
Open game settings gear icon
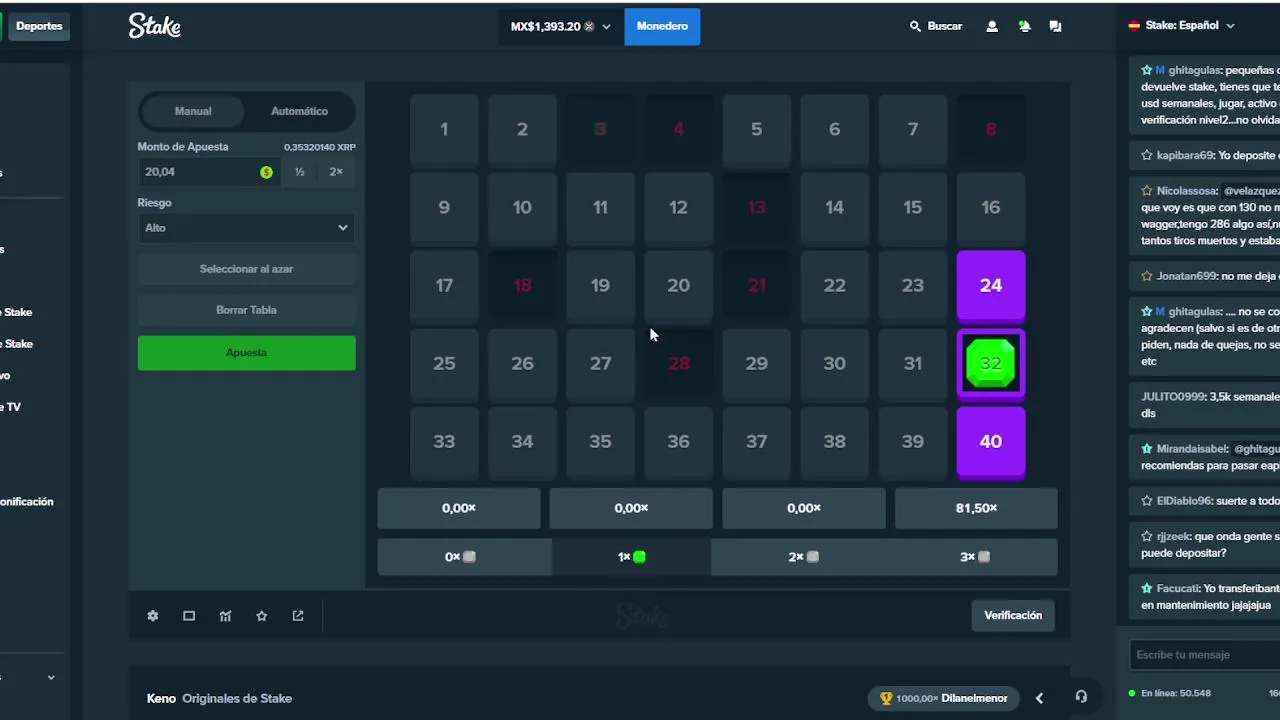tap(153, 616)
